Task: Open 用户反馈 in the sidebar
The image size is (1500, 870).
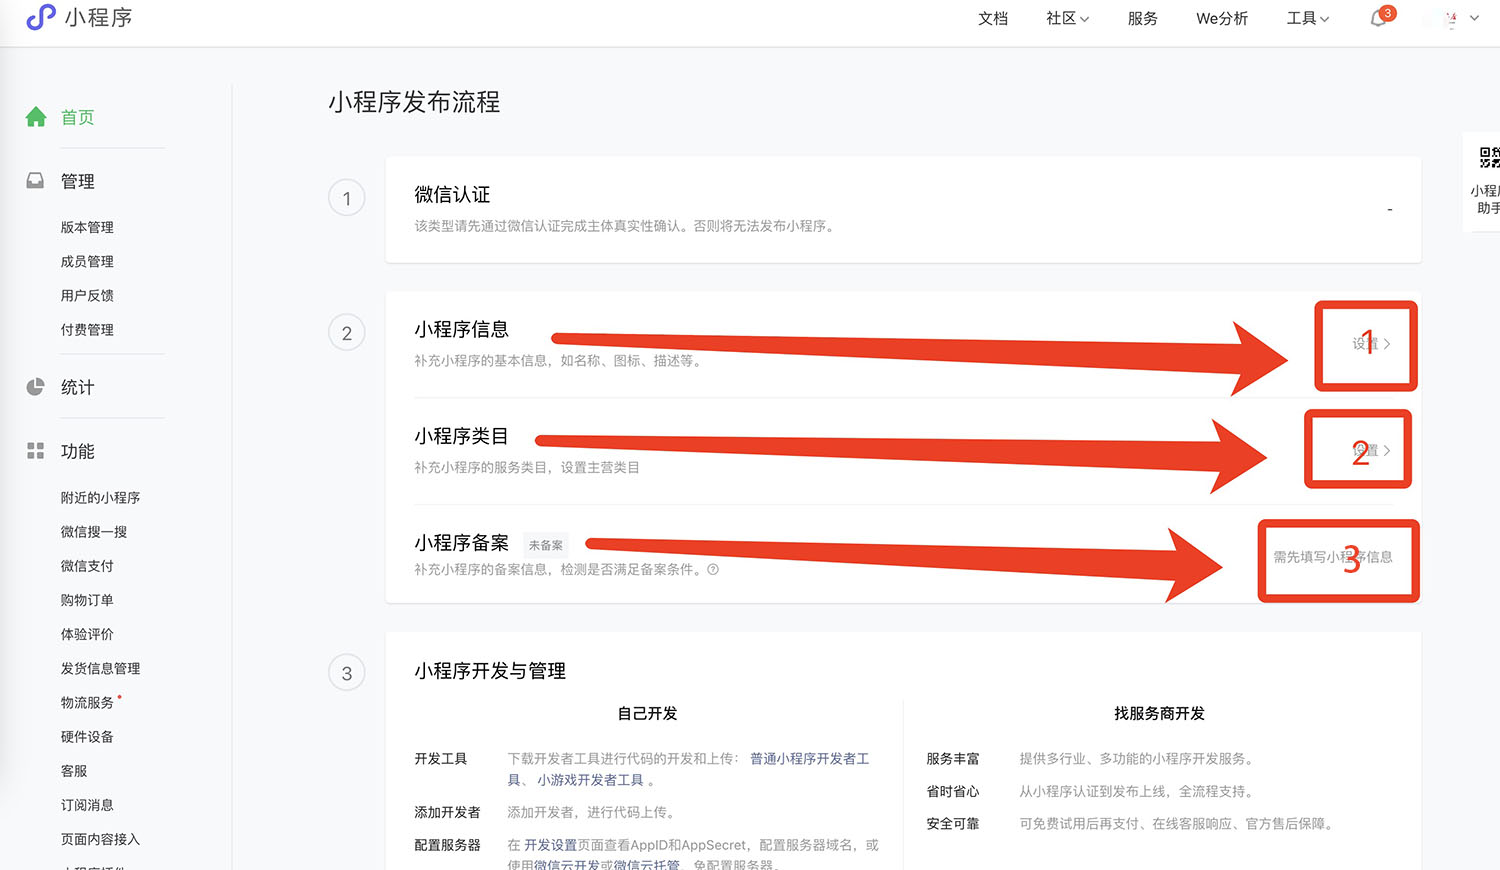Action: [x=87, y=295]
